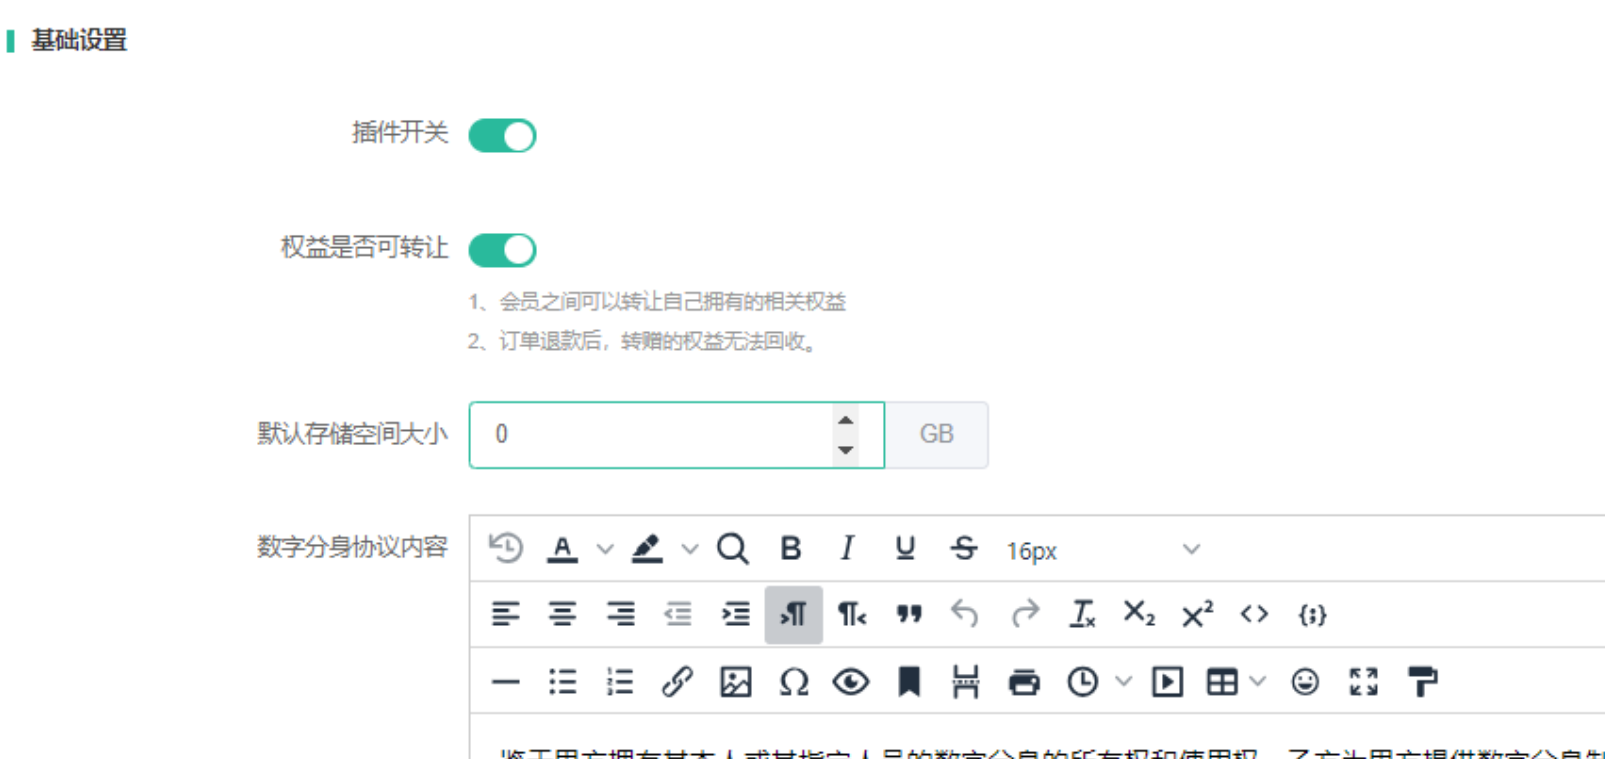Viewport: 1605px width, 759px height.
Task: Expand the font color dropdown arrow
Action: coord(605,549)
